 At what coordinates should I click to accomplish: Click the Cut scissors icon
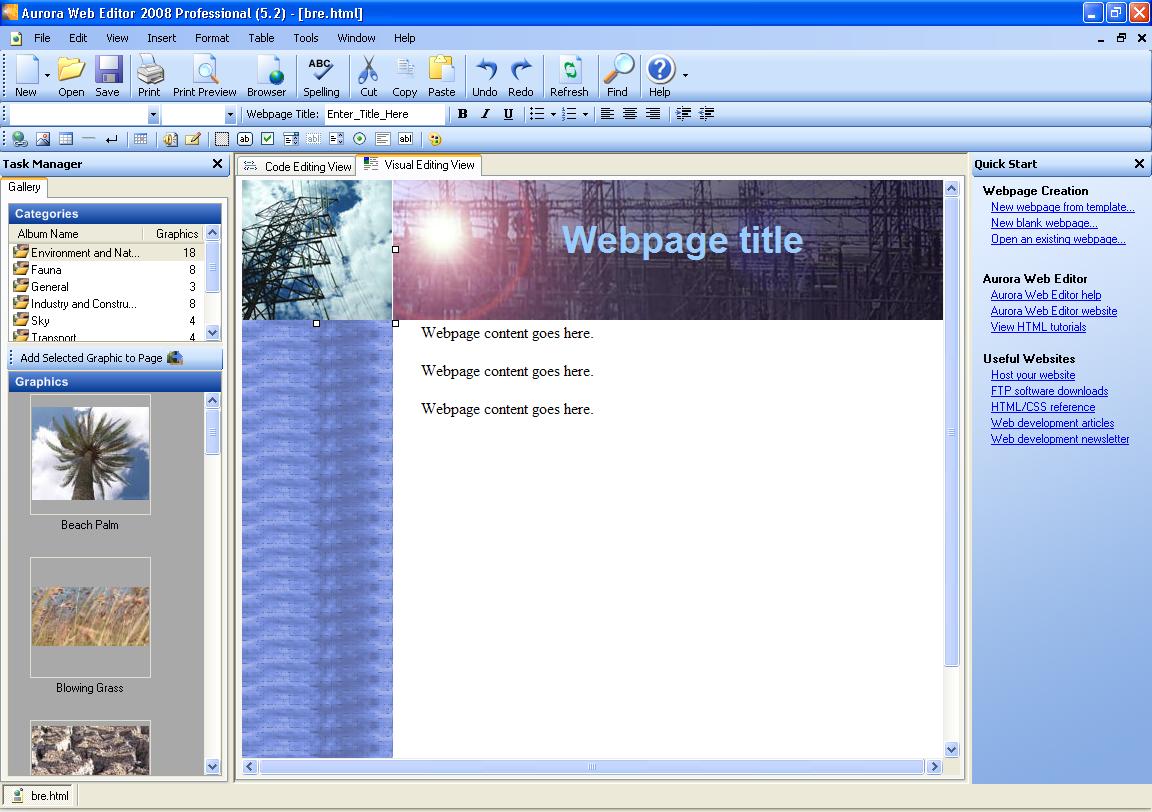[369, 76]
